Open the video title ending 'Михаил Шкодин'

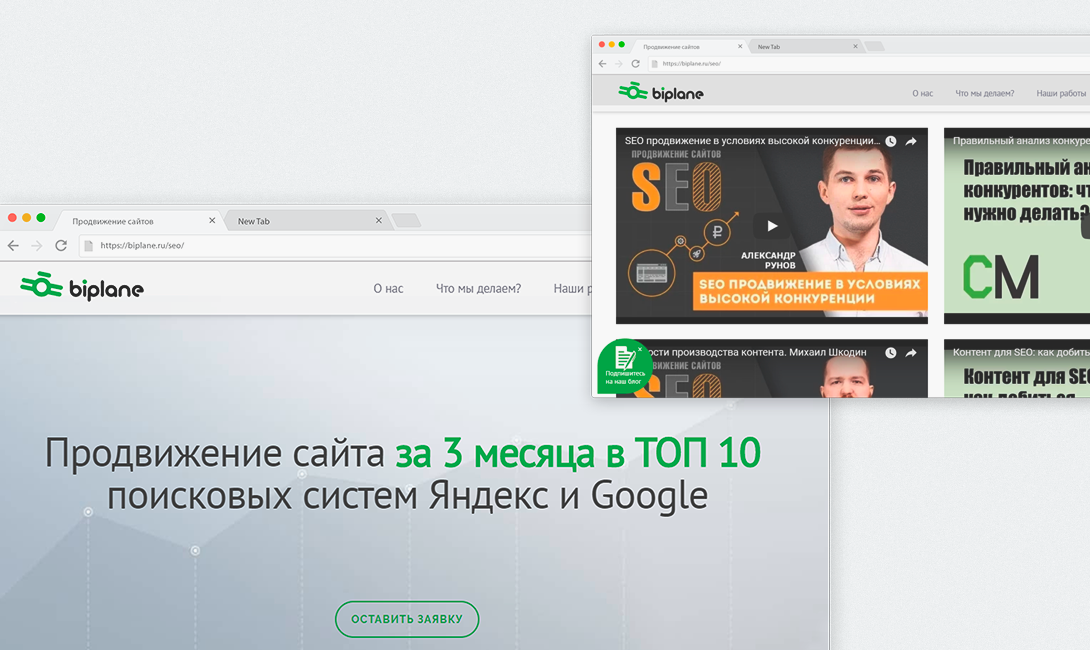click(756, 352)
